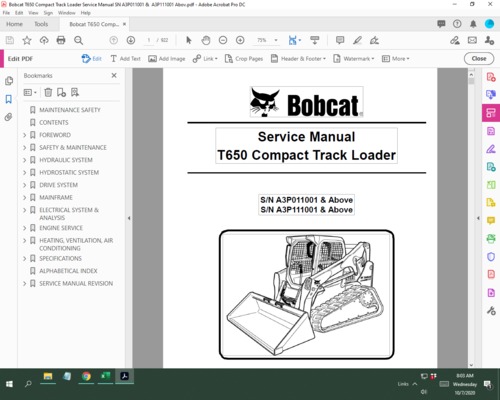Print the document with the printer icon
Viewport: 500px width, 400px height.
pos(61,40)
